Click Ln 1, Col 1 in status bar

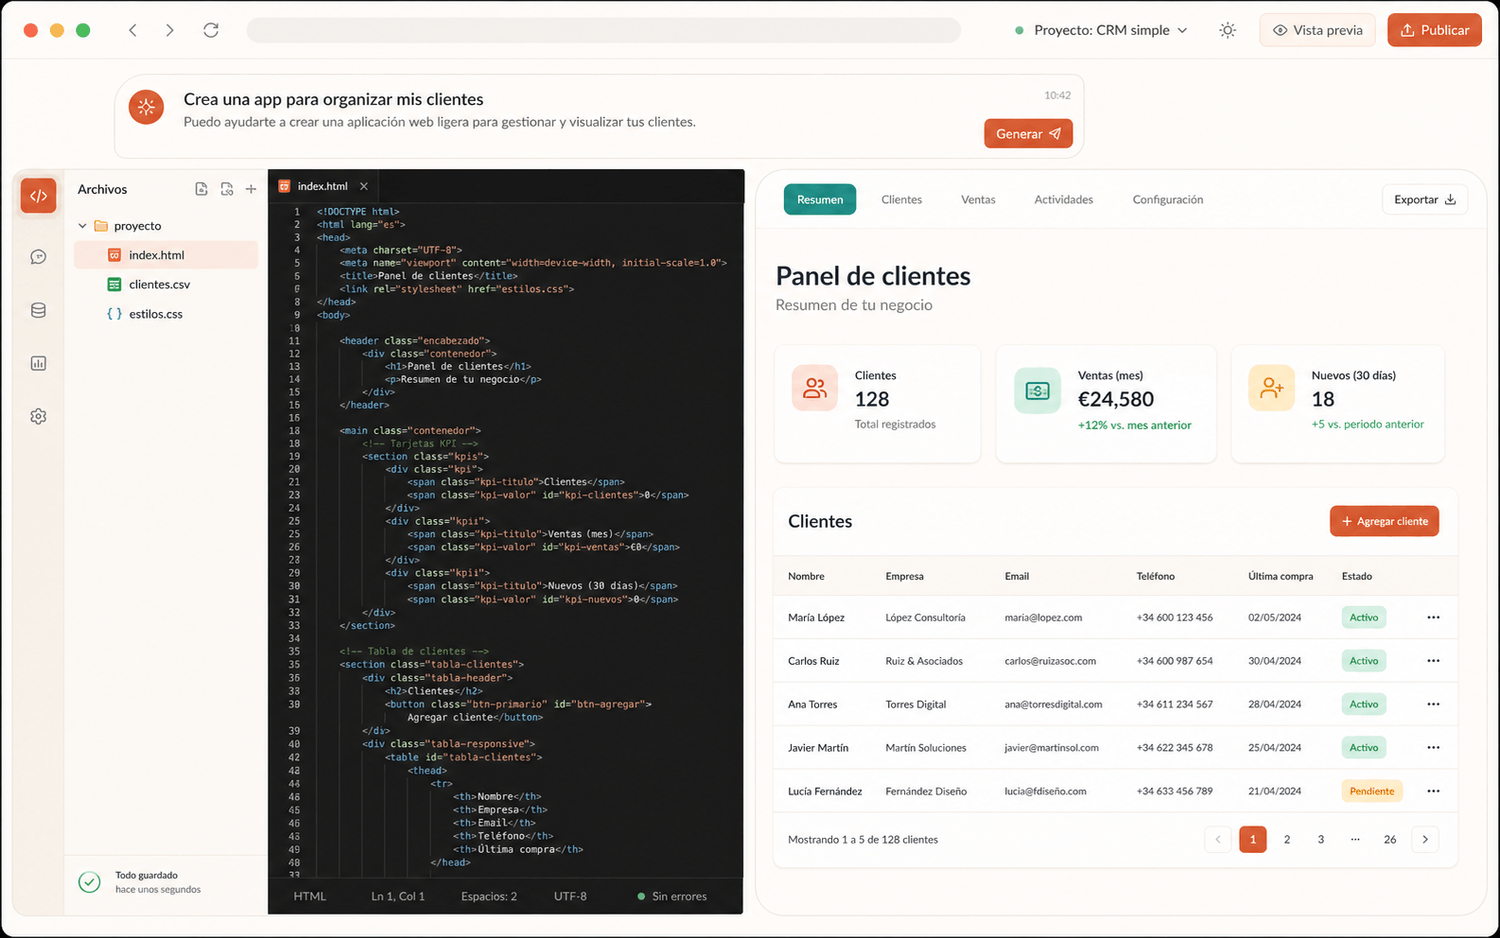click(x=398, y=896)
